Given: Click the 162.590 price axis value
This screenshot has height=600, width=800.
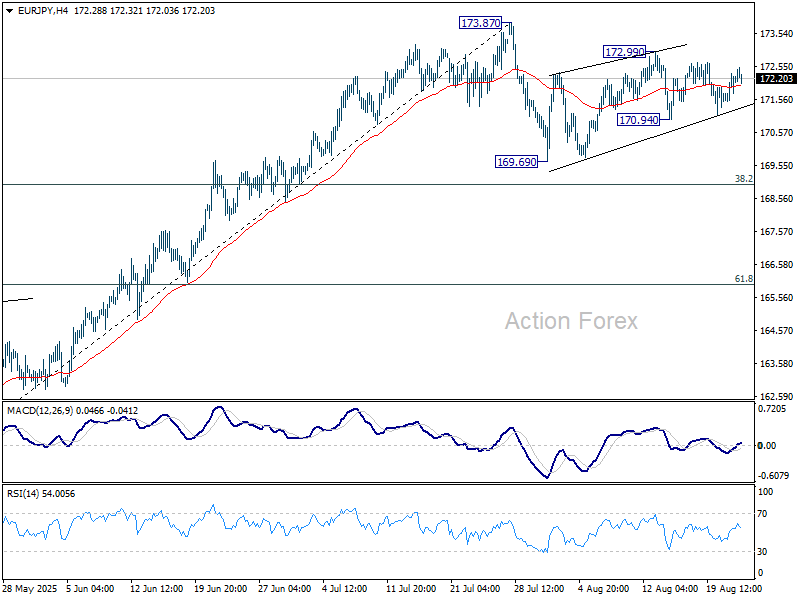Looking at the screenshot, I should tap(775, 396).
